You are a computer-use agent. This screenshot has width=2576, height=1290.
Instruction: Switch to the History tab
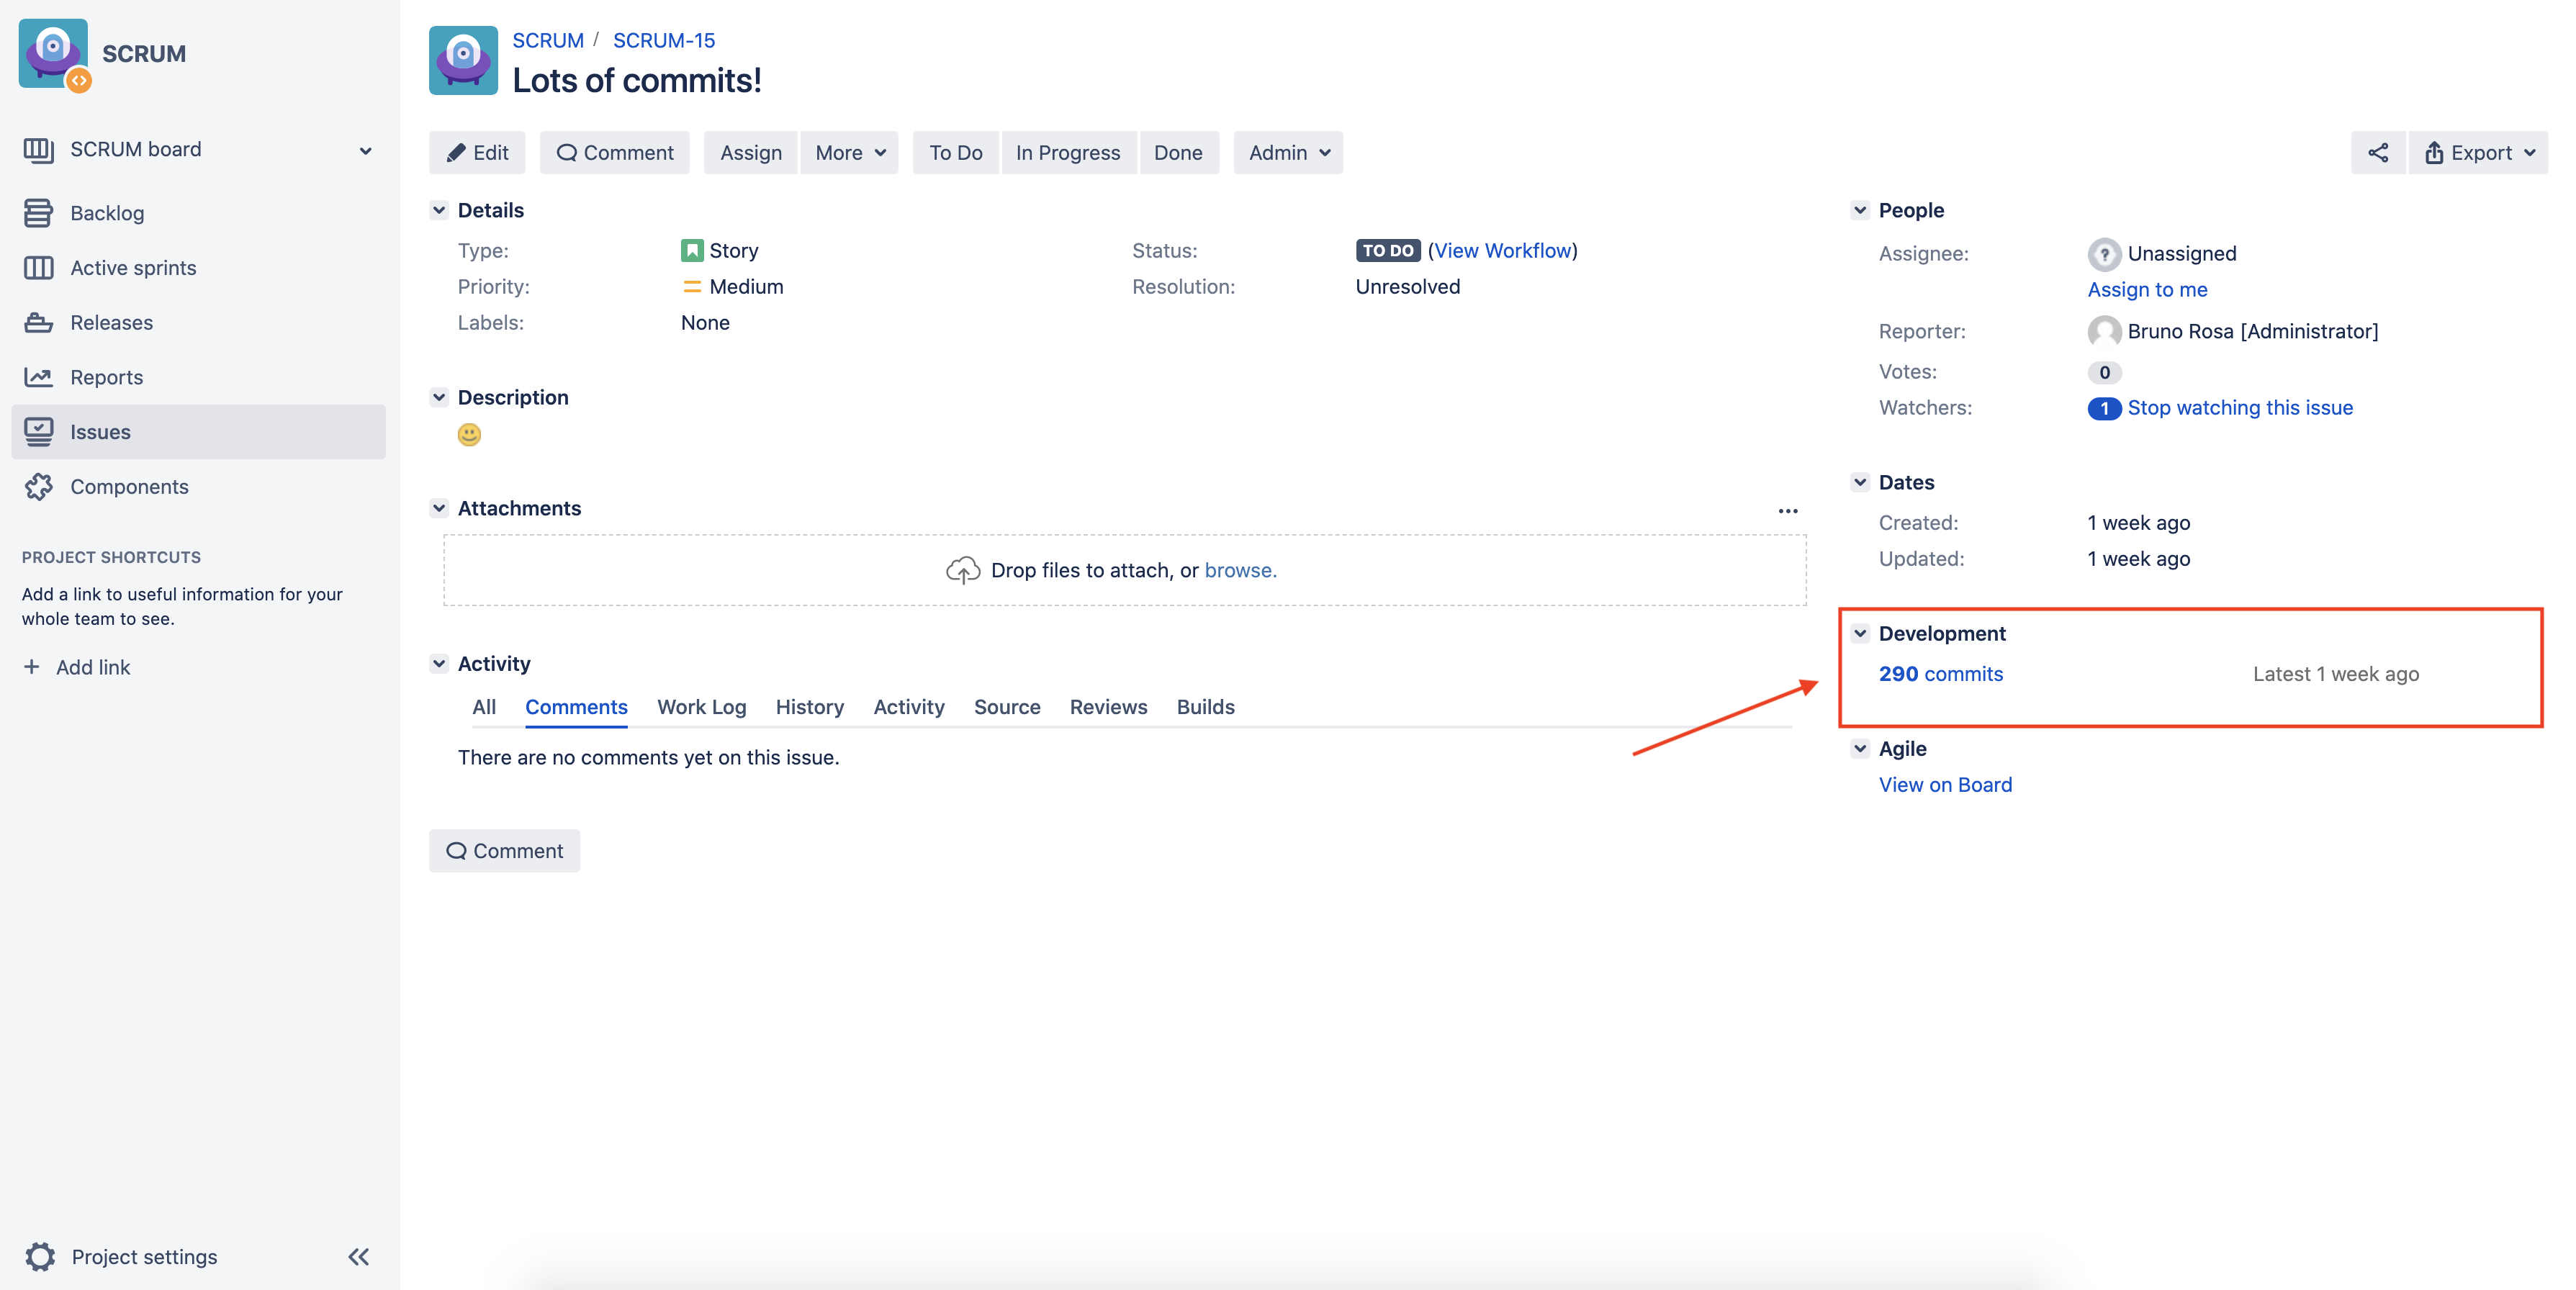click(x=809, y=707)
